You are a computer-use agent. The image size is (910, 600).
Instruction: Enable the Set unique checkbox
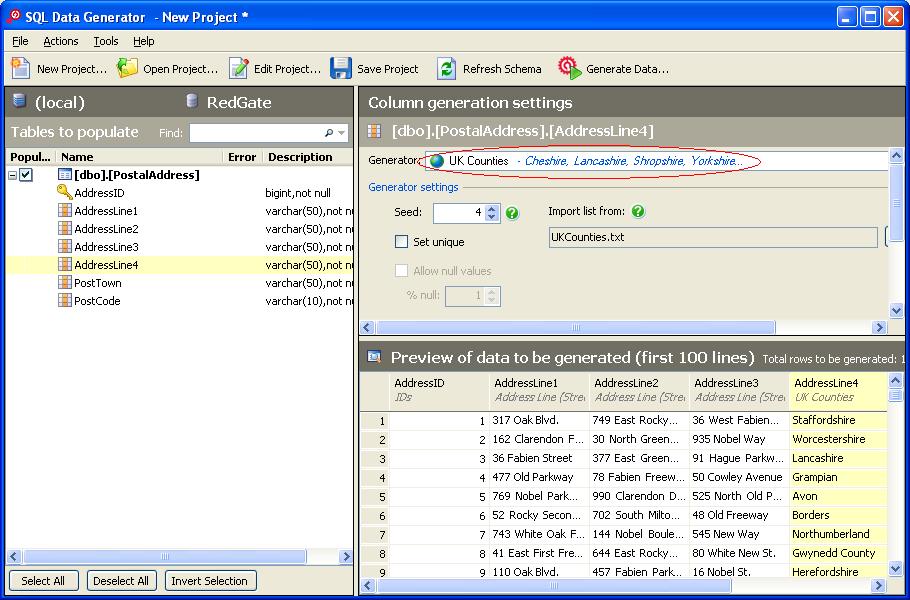click(402, 242)
